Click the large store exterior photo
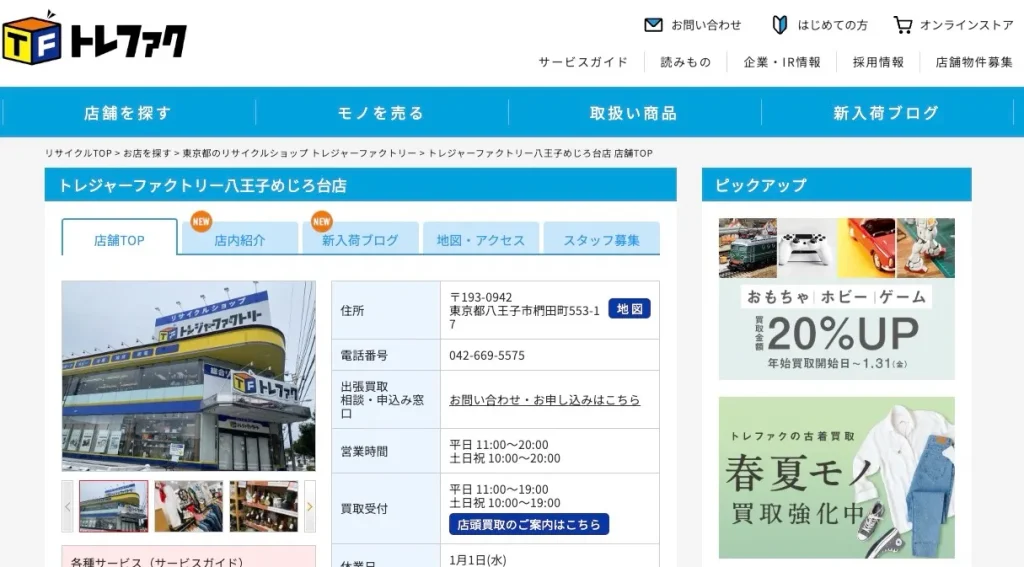Image resolution: width=1024 pixels, height=567 pixels. click(189, 376)
